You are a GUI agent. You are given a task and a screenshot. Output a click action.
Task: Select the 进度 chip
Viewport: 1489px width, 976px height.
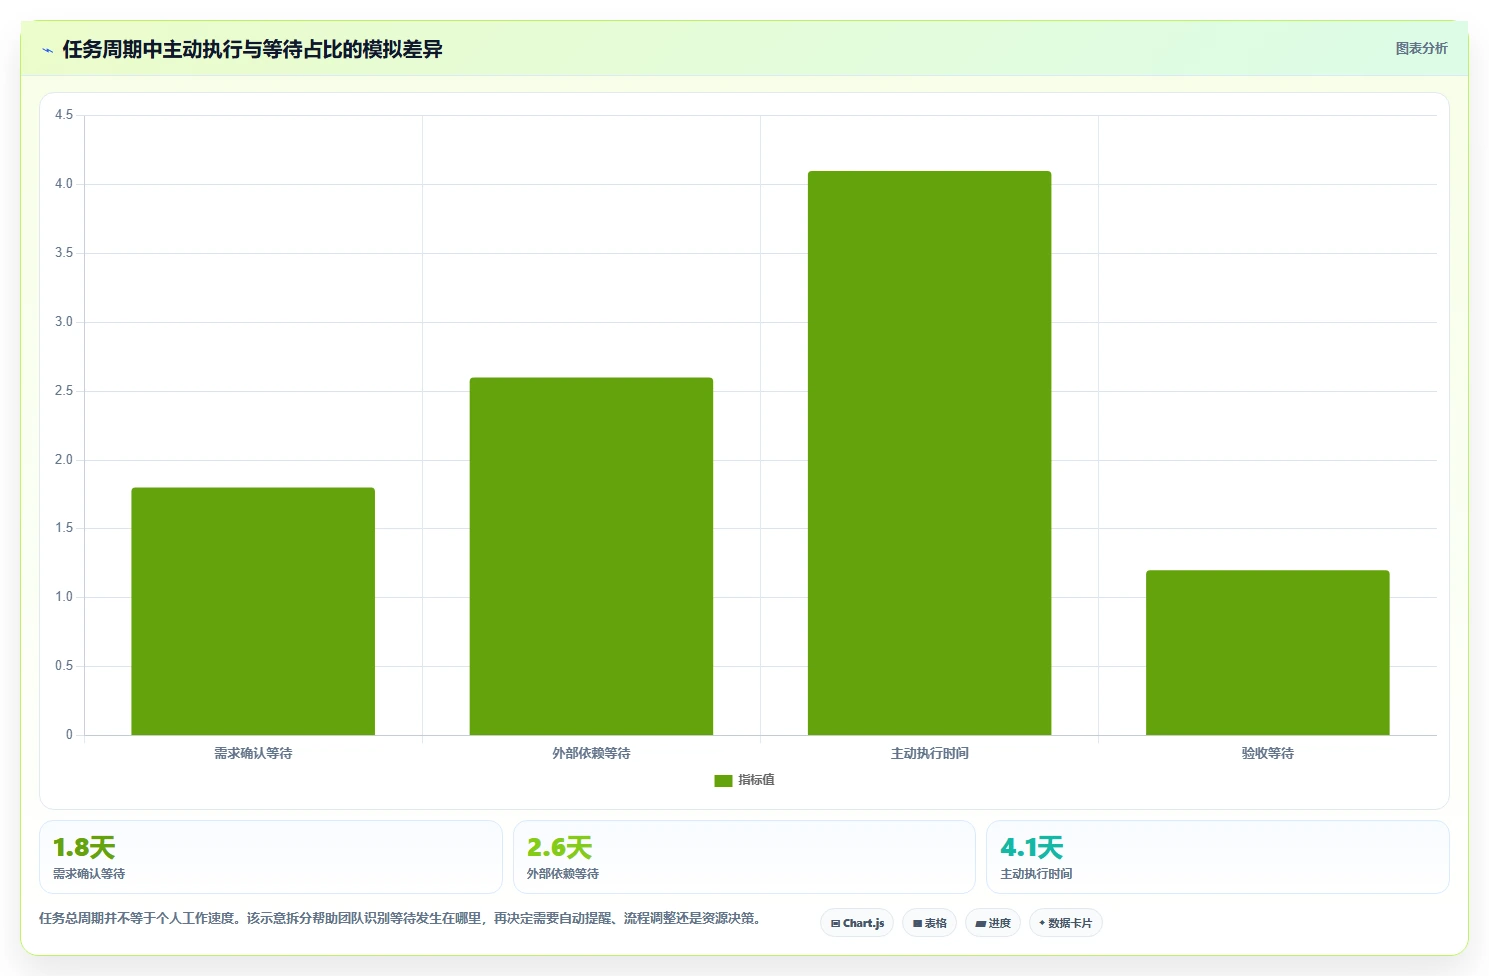(993, 923)
